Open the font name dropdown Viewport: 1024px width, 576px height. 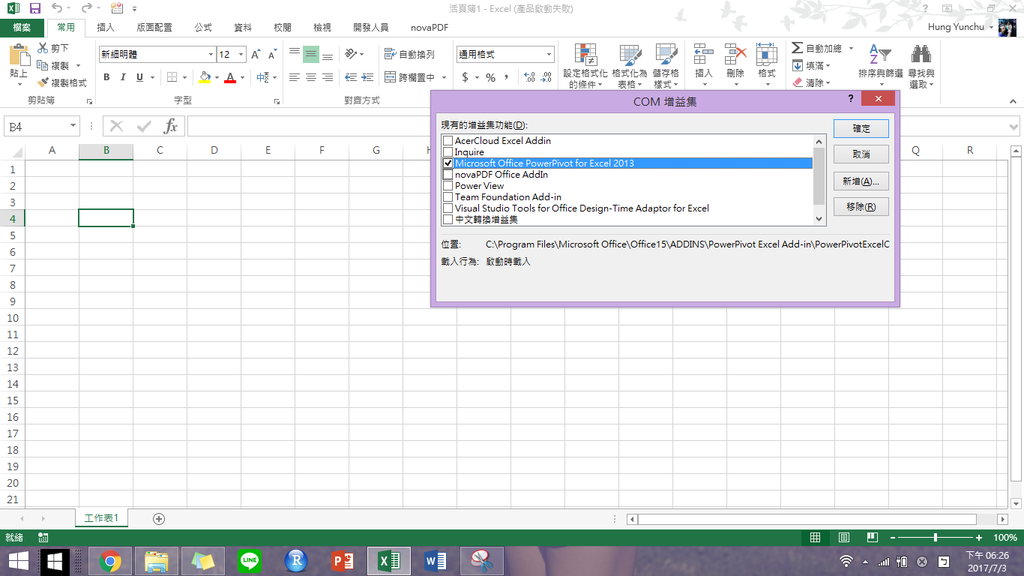coord(210,54)
